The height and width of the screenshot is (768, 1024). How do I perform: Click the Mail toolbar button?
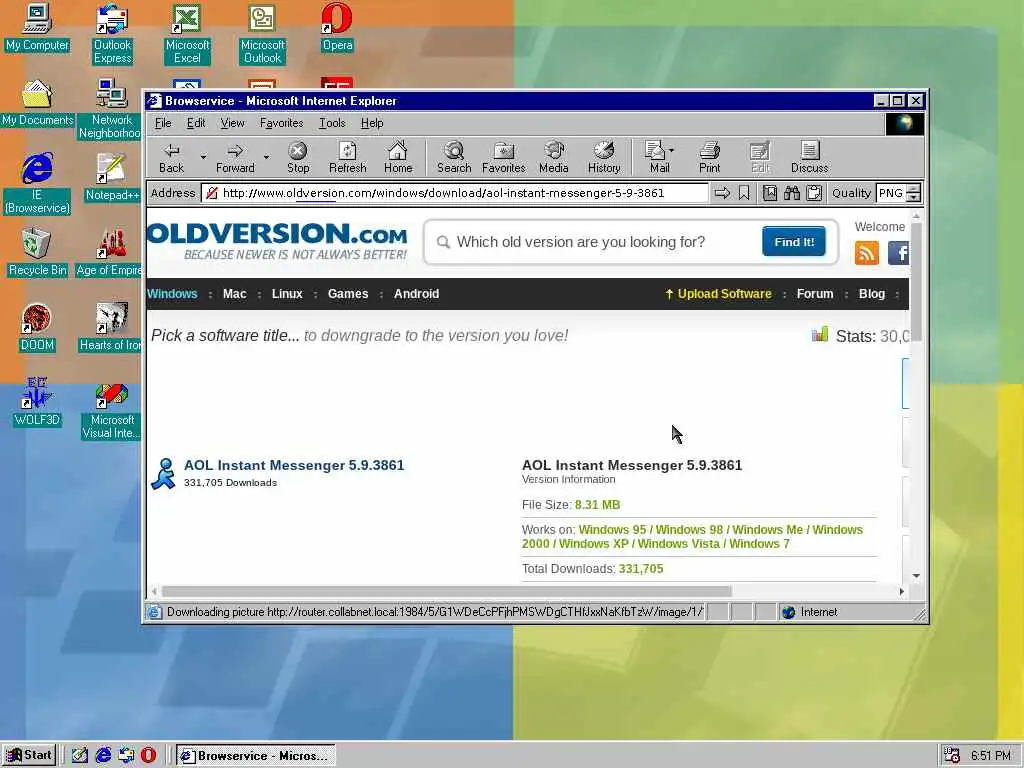coord(656,157)
